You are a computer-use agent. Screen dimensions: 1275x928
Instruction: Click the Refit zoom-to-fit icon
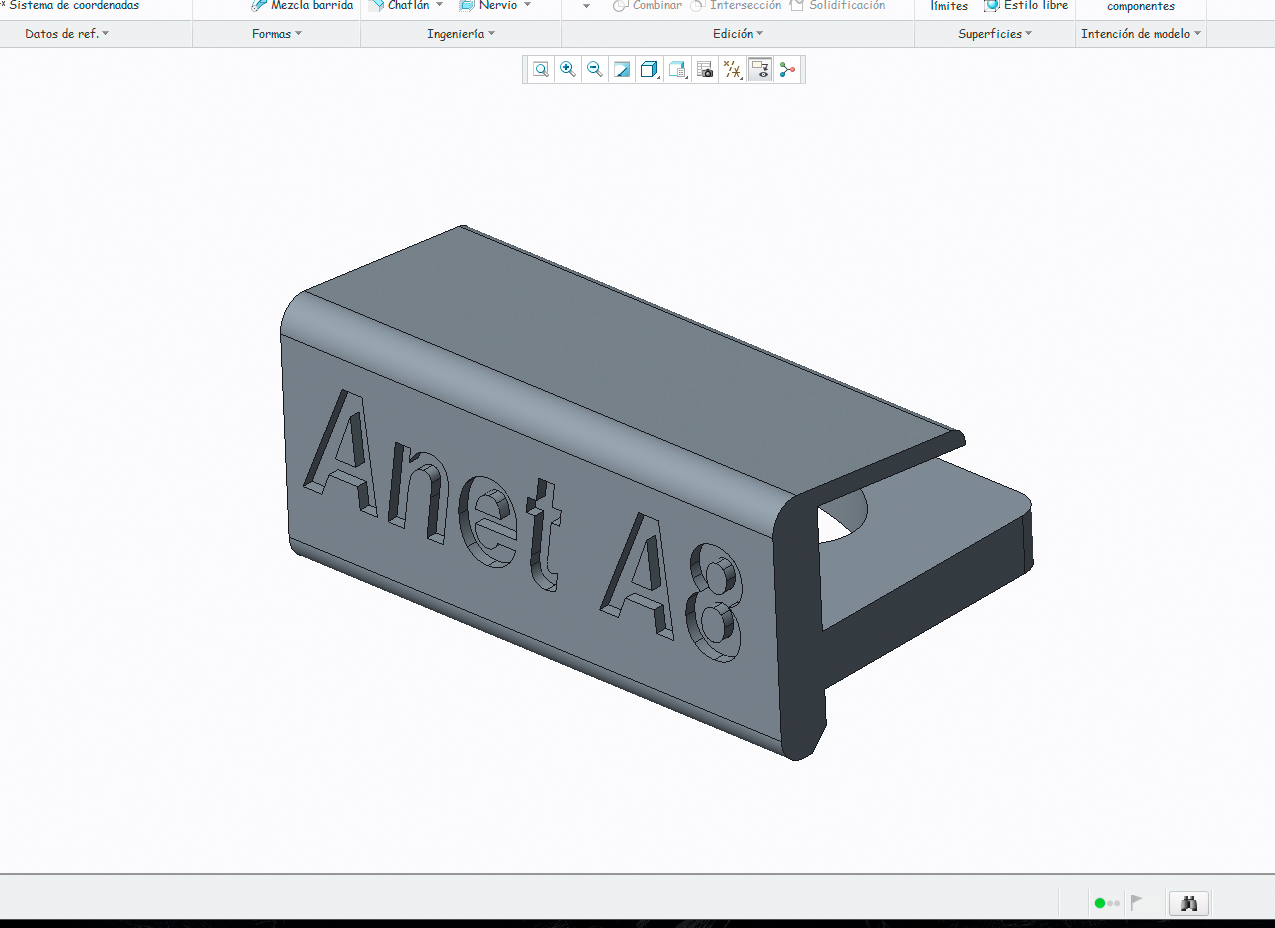(x=540, y=69)
